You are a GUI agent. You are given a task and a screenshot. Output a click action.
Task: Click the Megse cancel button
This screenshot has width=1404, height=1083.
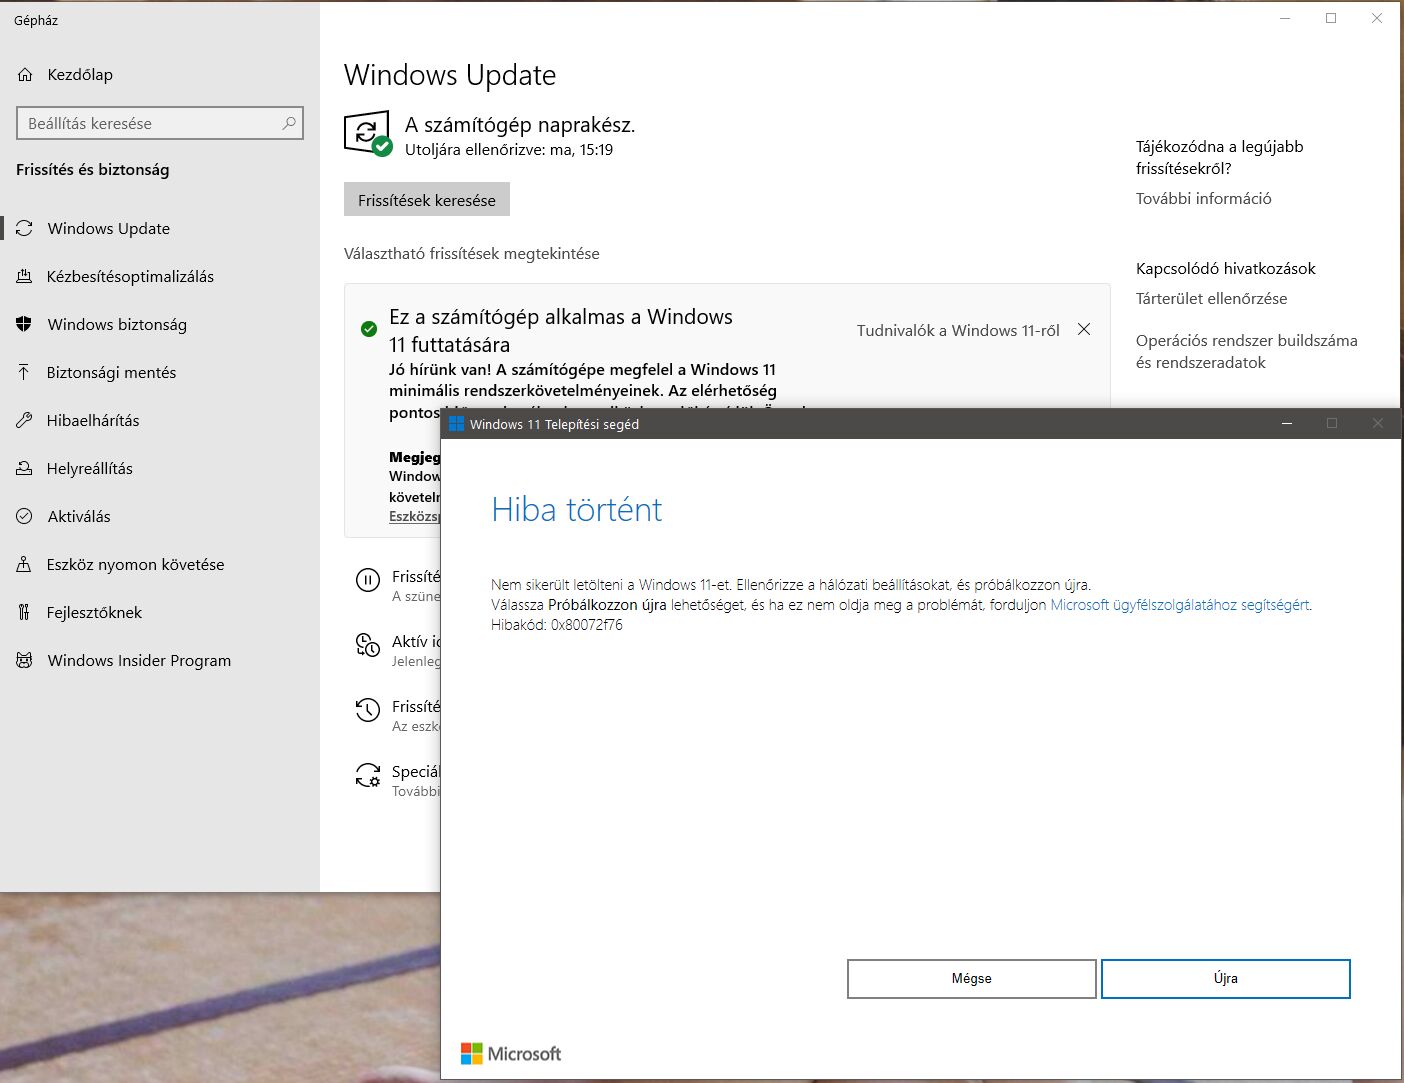(x=972, y=979)
